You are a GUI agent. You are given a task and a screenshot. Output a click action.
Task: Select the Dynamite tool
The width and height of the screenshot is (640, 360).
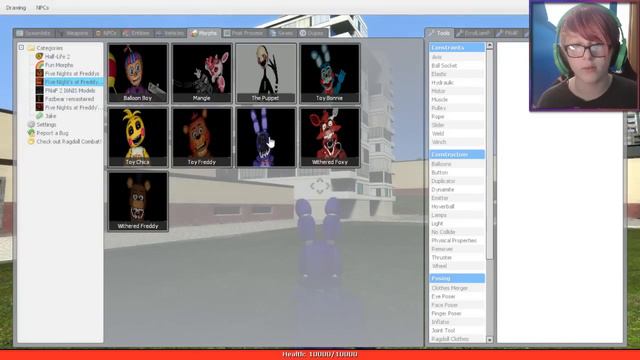pyautogui.click(x=457, y=189)
